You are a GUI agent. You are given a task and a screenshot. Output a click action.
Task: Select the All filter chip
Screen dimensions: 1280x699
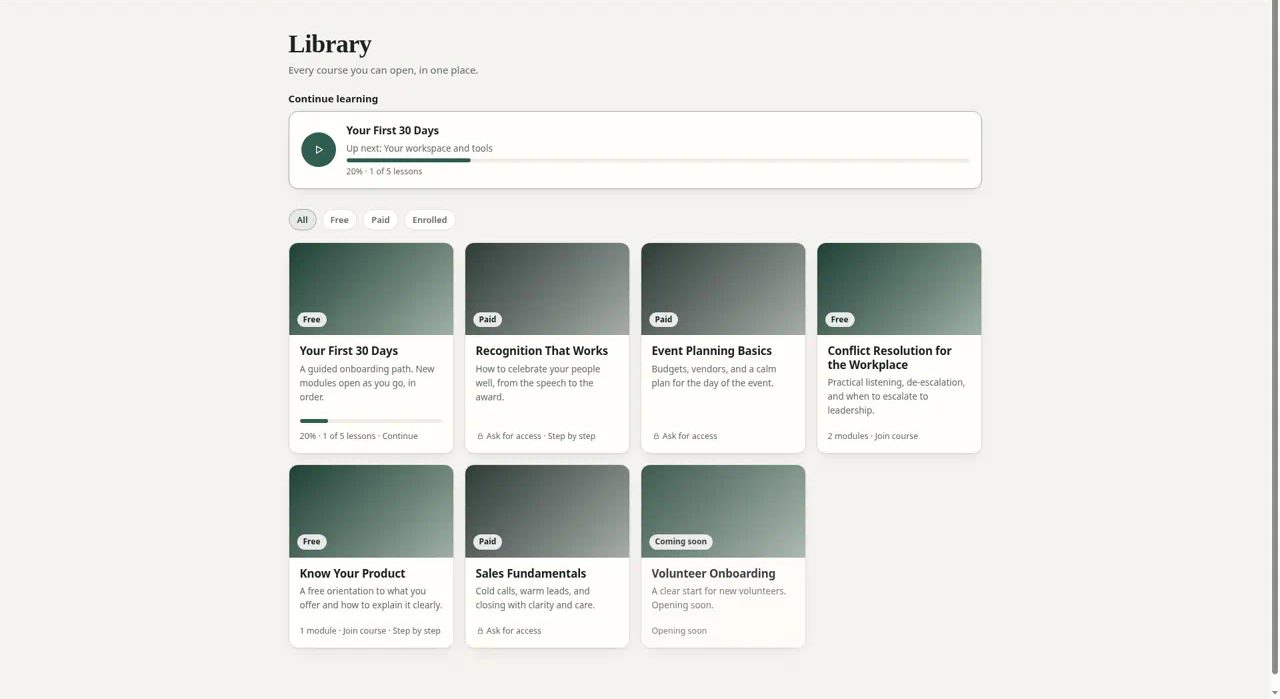pyautogui.click(x=302, y=220)
